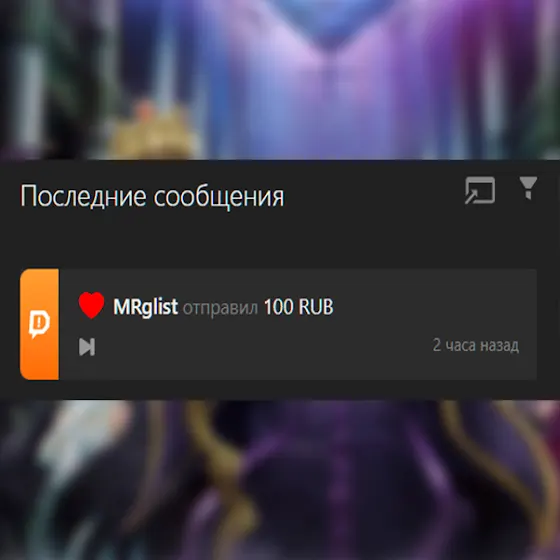Click the number 100 in donation
Image resolution: width=560 pixels, height=560 pixels.
pos(278,307)
